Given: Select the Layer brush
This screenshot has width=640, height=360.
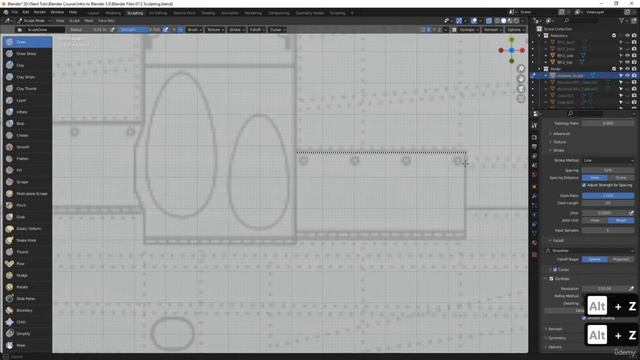Looking at the screenshot, I should click(27, 100).
